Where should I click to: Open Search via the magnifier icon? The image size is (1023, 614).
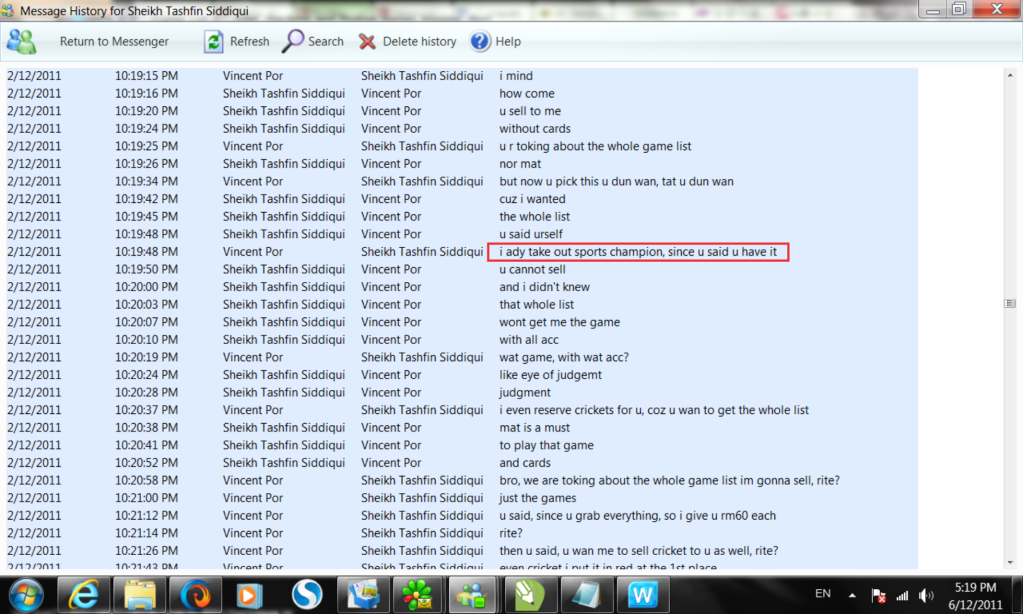tap(293, 41)
